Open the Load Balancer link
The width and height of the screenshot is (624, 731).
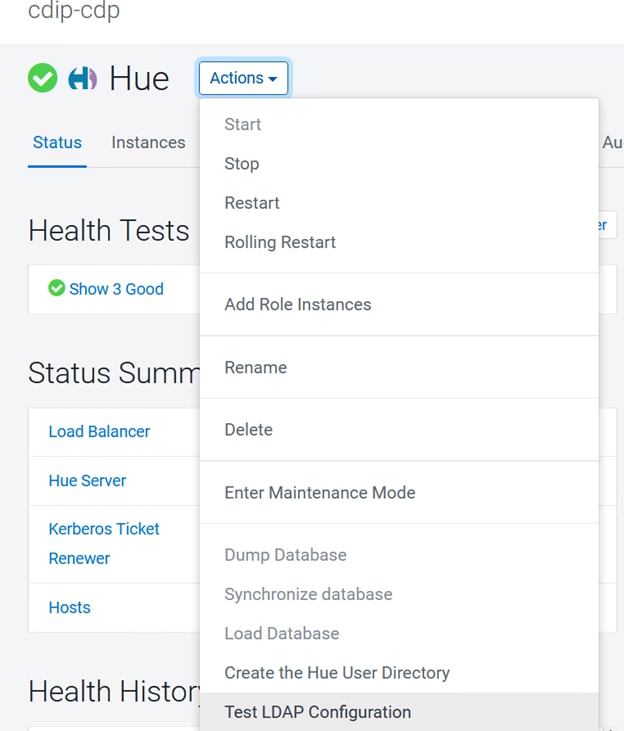click(x=99, y=431)
